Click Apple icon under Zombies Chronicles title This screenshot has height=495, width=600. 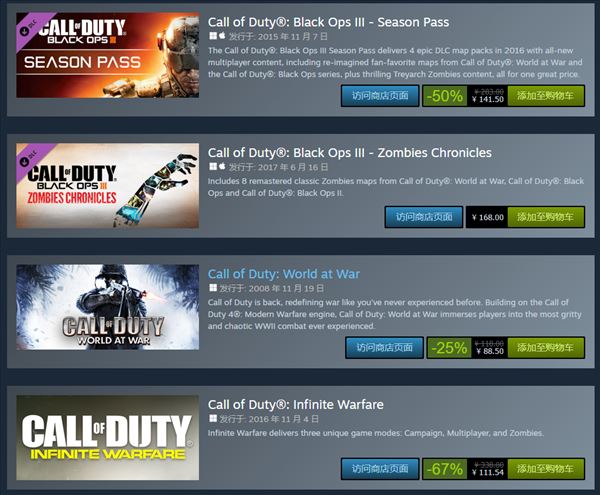click(222, 167)
